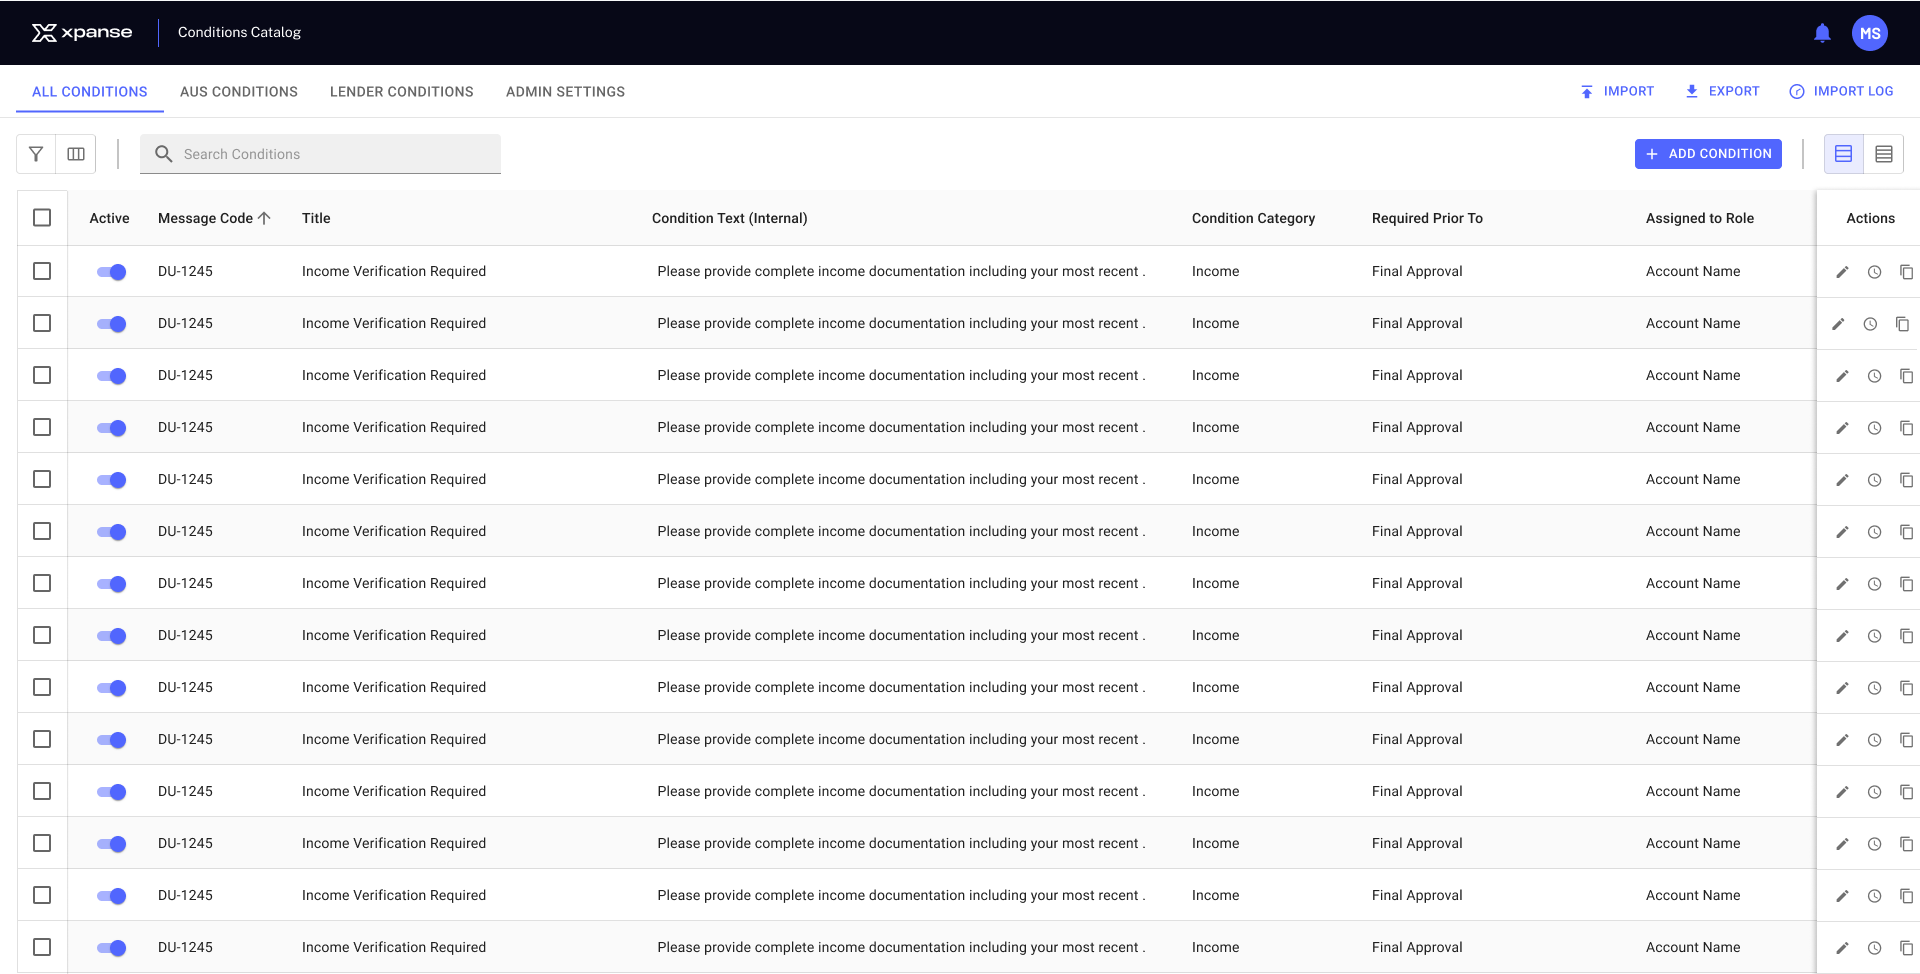1920x974 pixels.
Task: Toggle Active switch in the last visible row
Action: (111, 948)
